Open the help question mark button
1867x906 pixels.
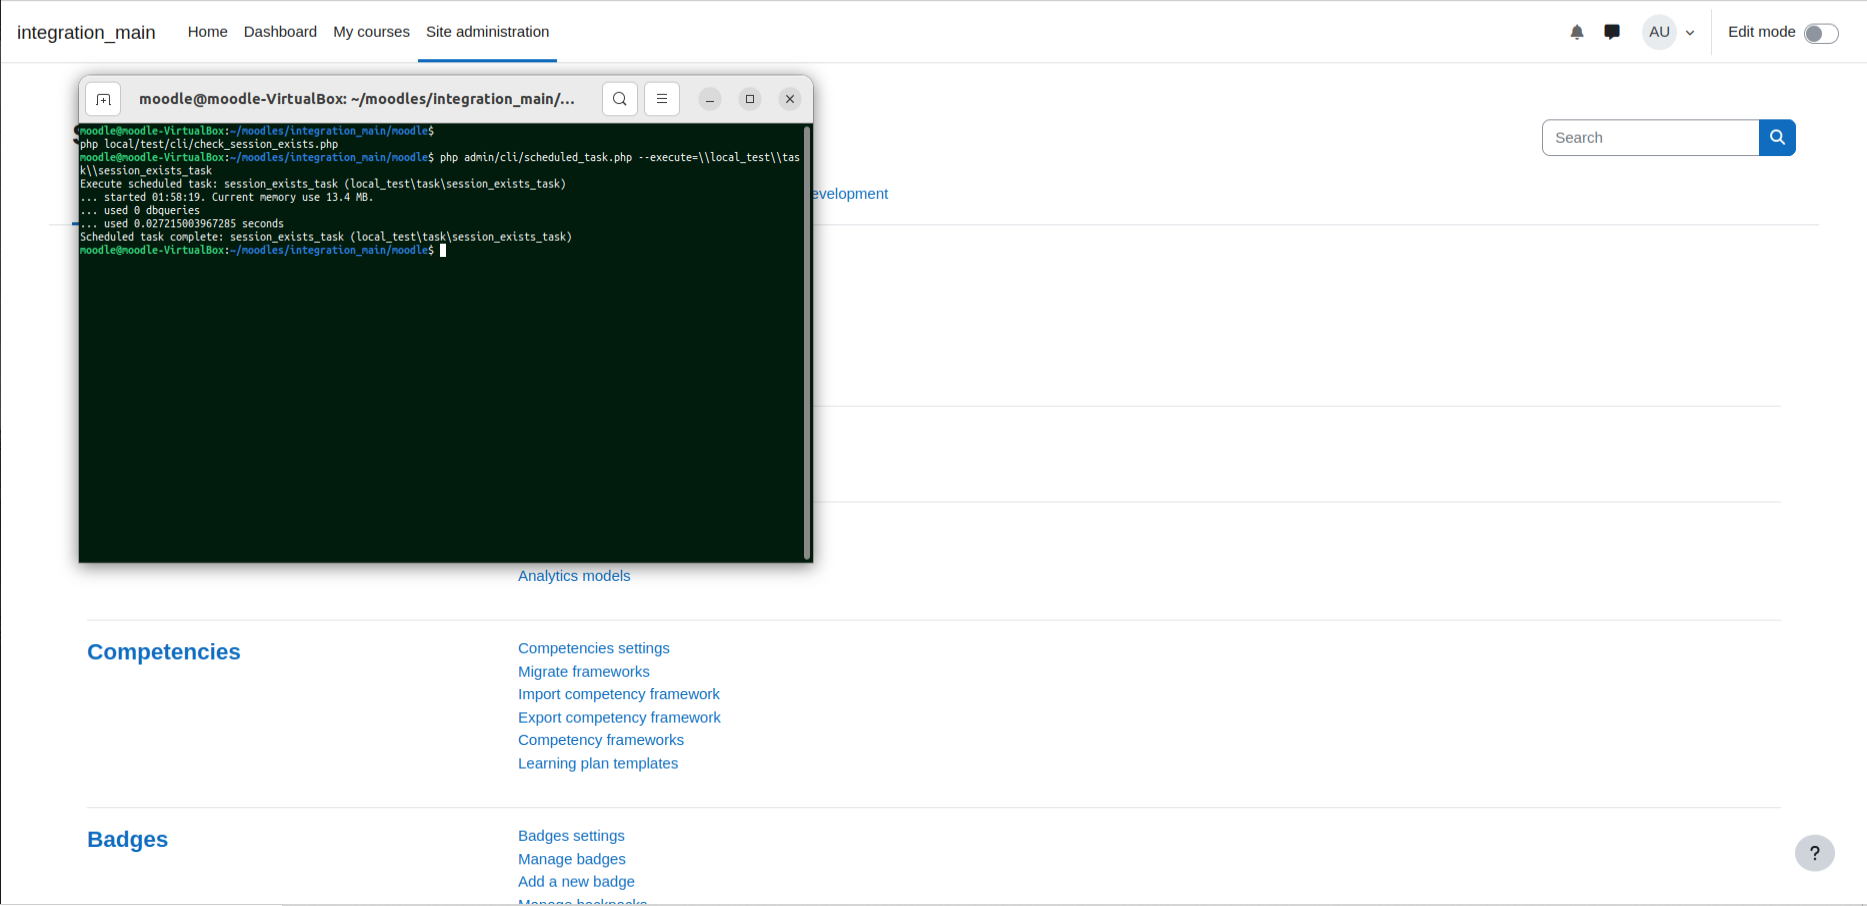click(x=1815, y=853)
